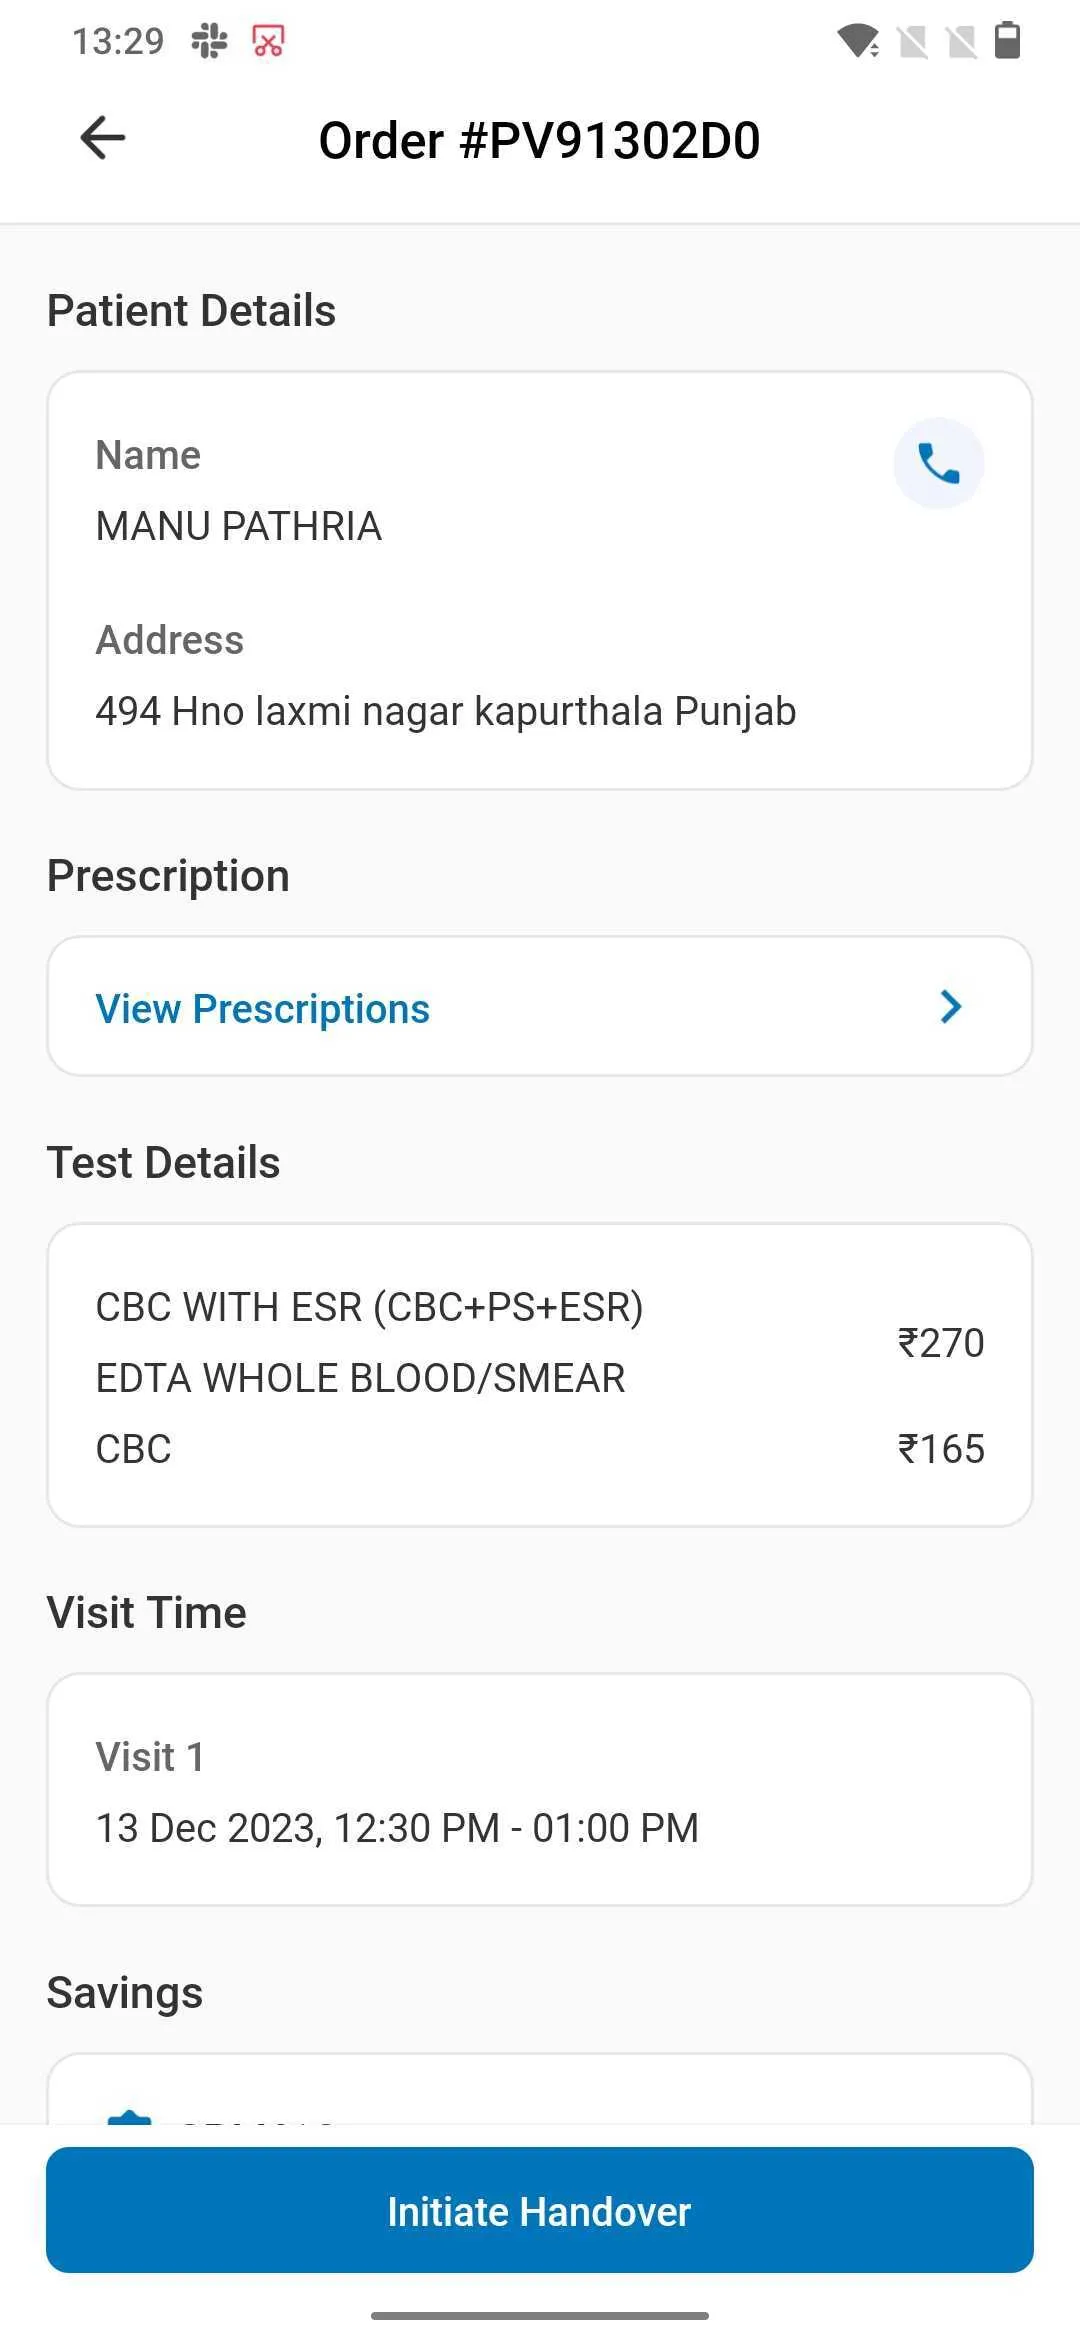This screenshot has width=1080, height=2340.
Task: Select the patient name MANU PATHRIA
Action: [239, 526]
